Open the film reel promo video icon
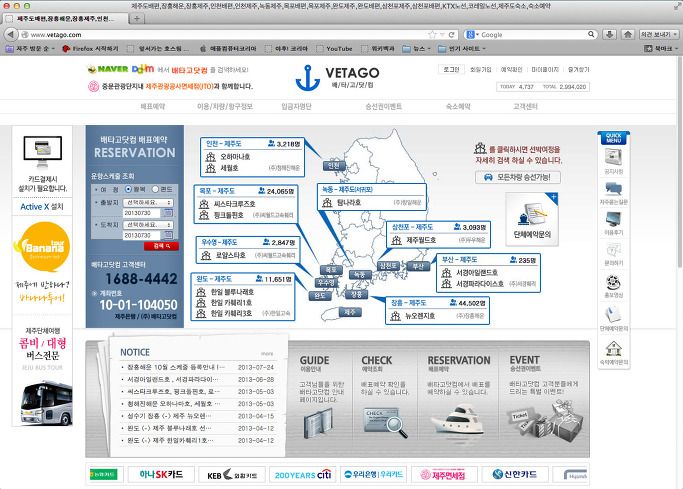Image resolution: width=683 pixels, height=489 pixels. click(613, 282)
